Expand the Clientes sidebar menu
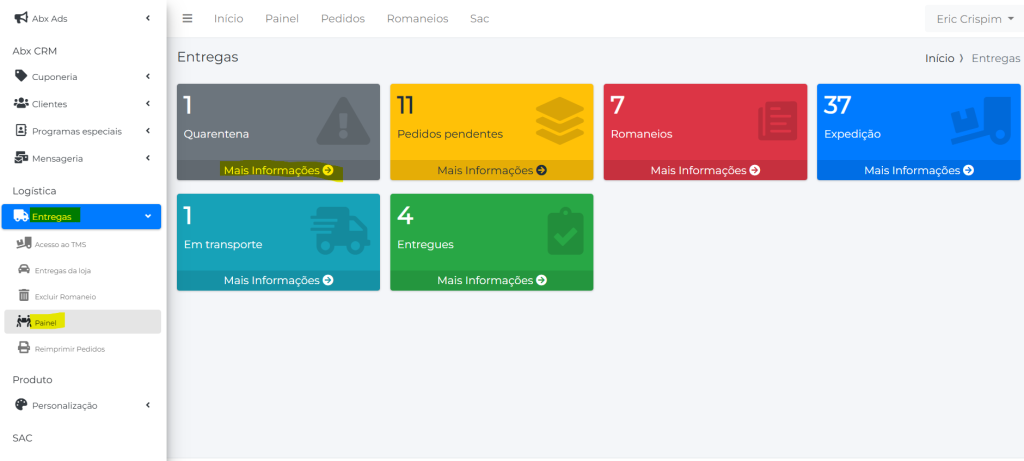The image size is (1024, 461). [x=147, y=103]
